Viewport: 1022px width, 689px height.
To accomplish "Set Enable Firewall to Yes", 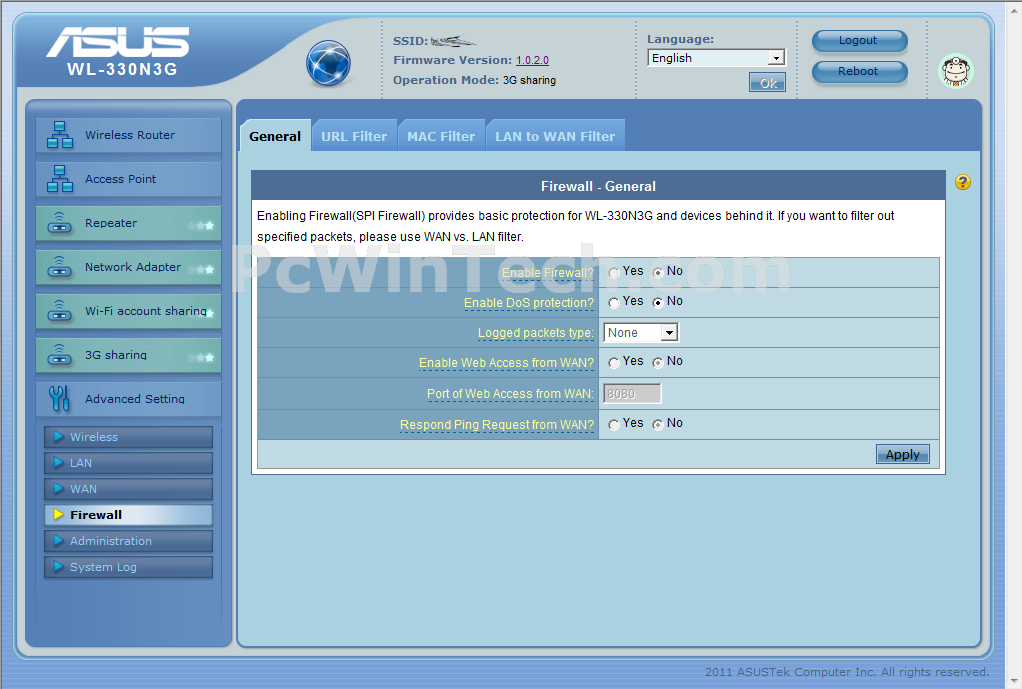I will click(614, 272).
